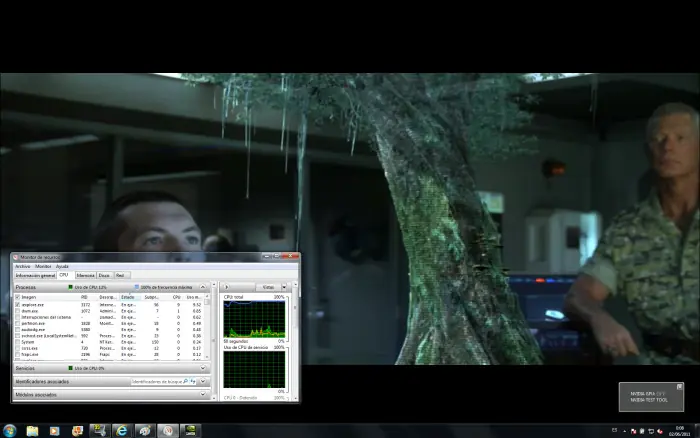The height and width of the screenshot is (438, 700).
Task: Open Internet Explorer taskbar icon
Action: (x=121, y=431)
